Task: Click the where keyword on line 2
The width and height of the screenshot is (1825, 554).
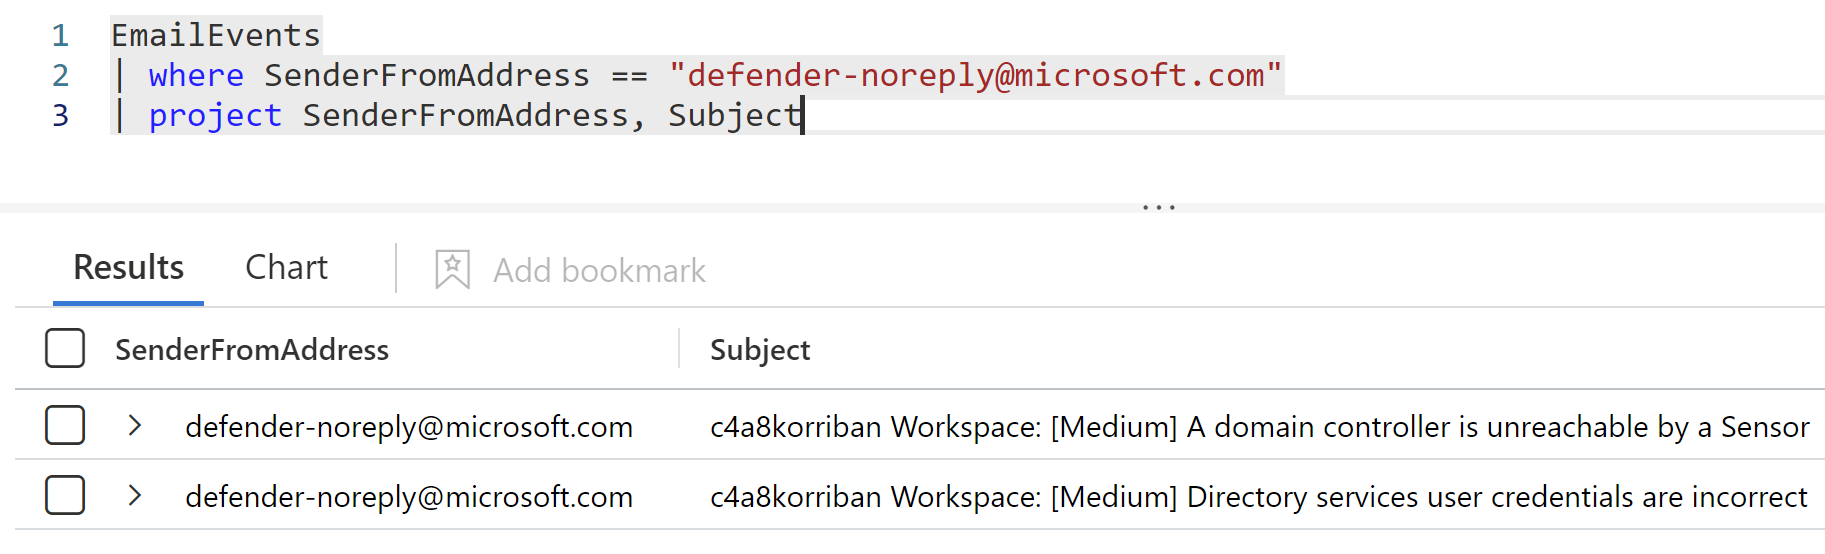Action: point(196,76)
